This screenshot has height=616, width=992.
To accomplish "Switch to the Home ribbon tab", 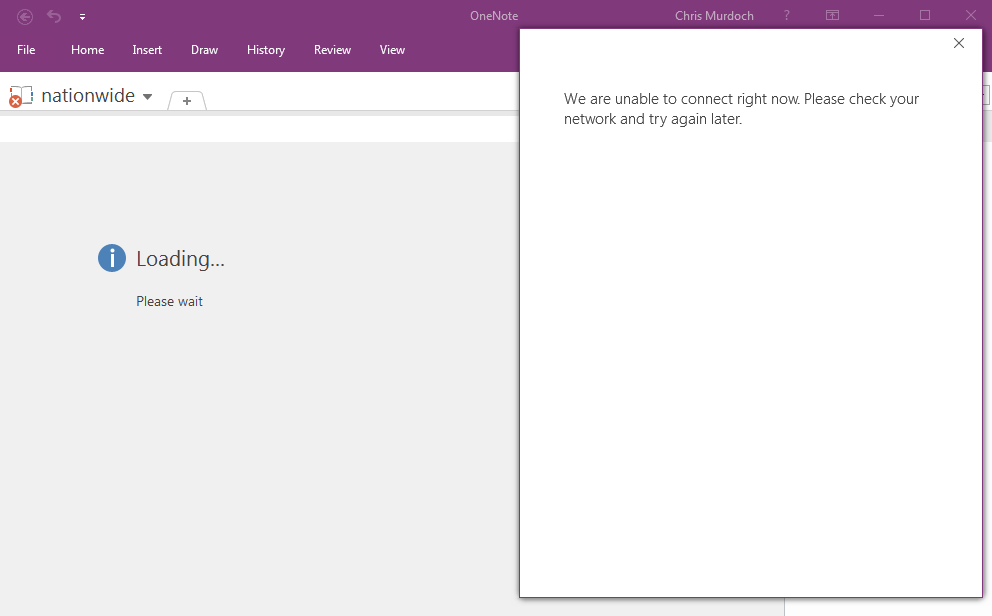I will [x=87, y=50].
